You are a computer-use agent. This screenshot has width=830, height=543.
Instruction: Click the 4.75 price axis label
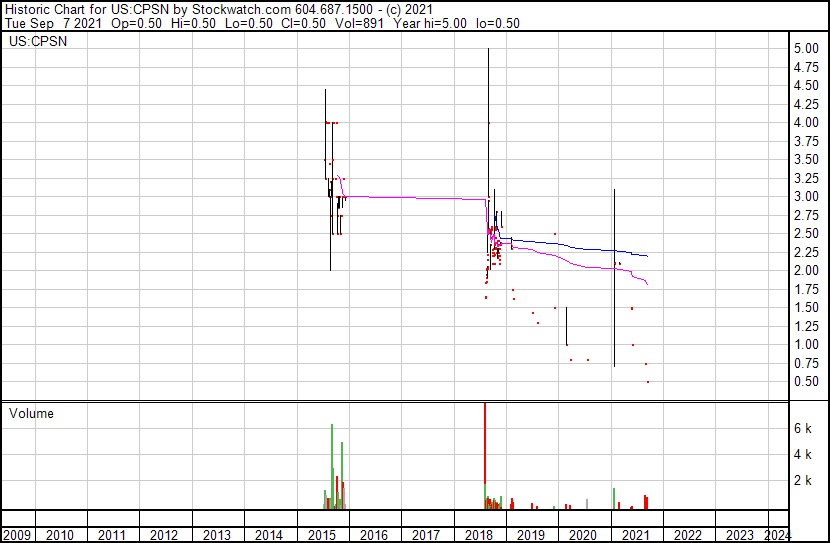point(806,67)
